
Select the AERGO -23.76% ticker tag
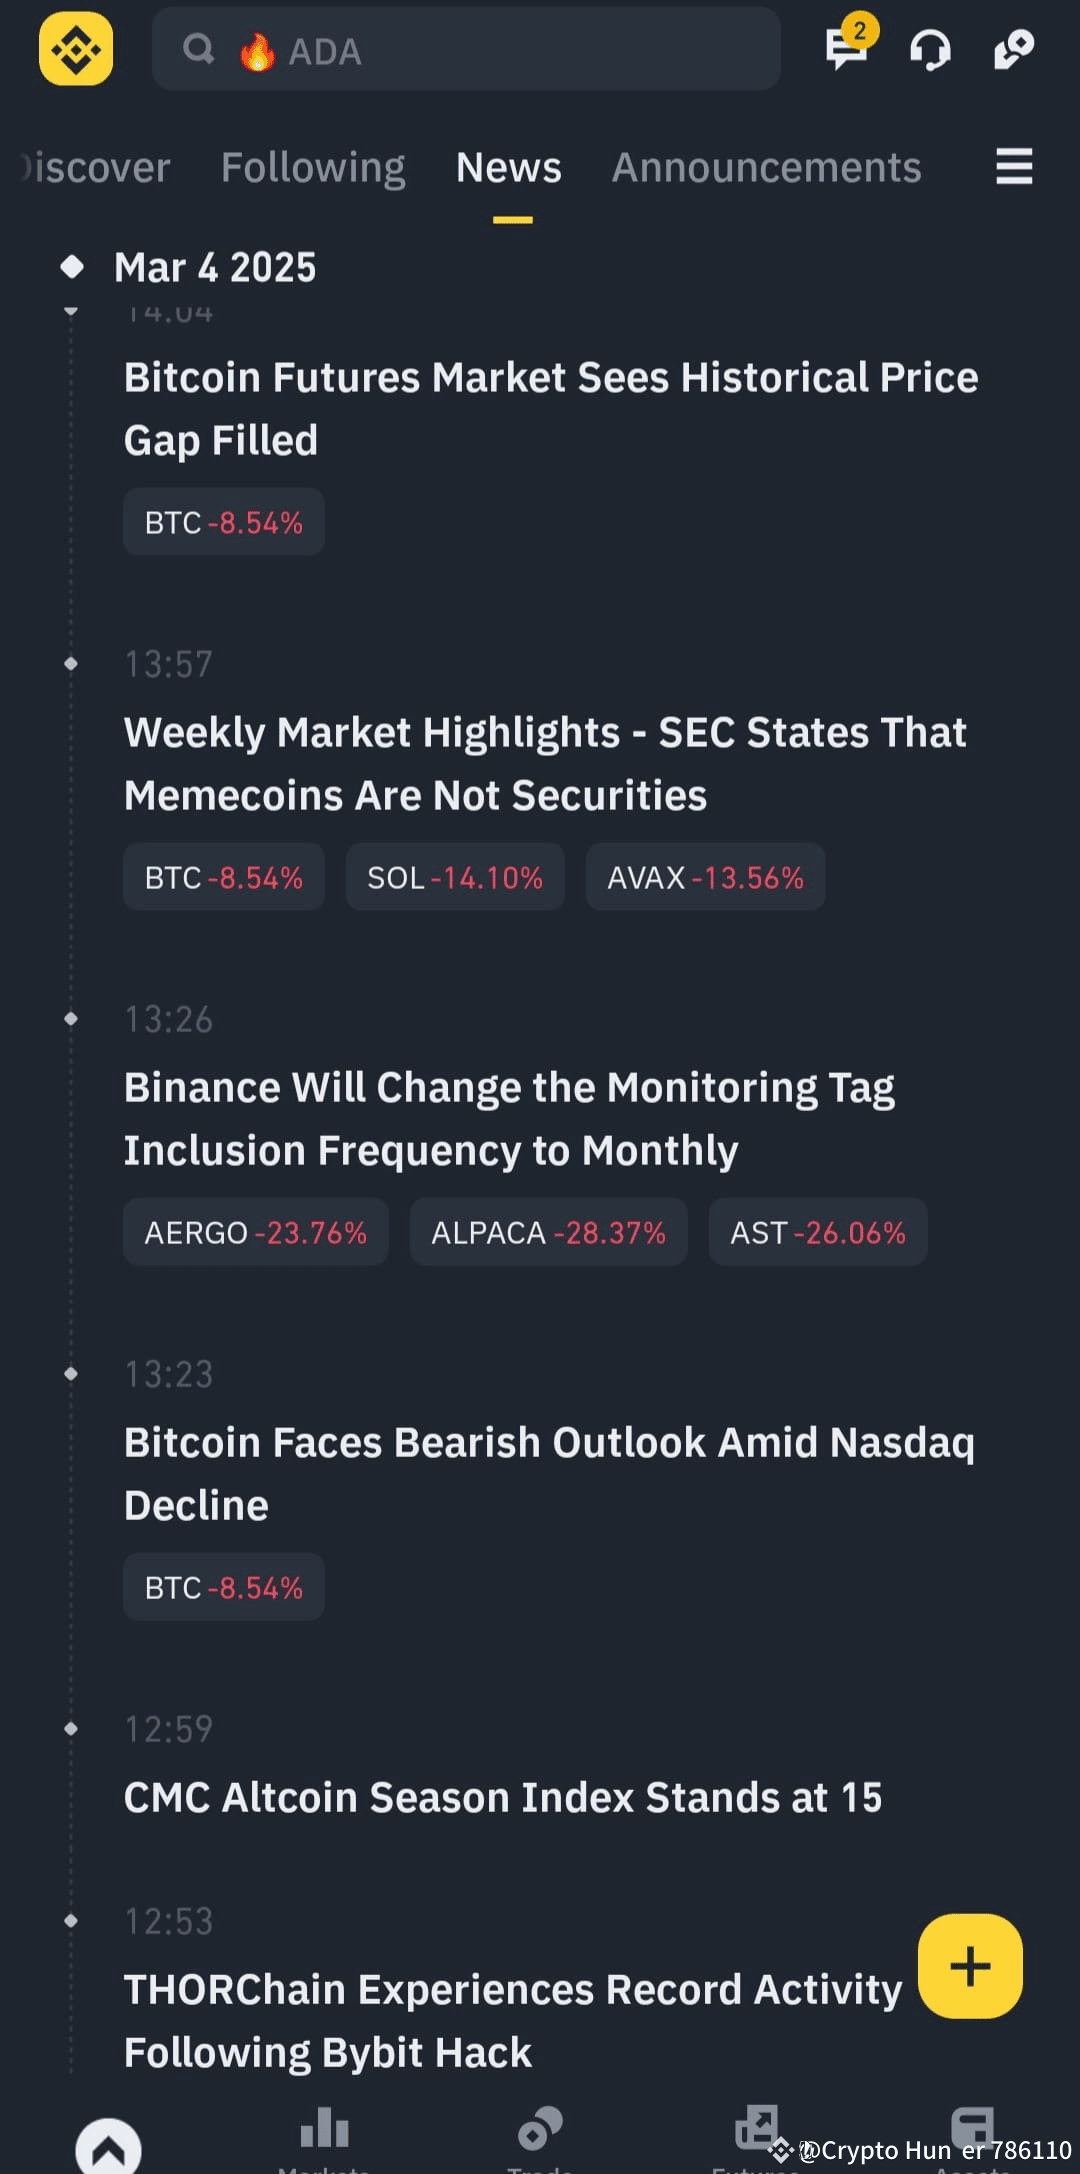[x=255, y=1232]
